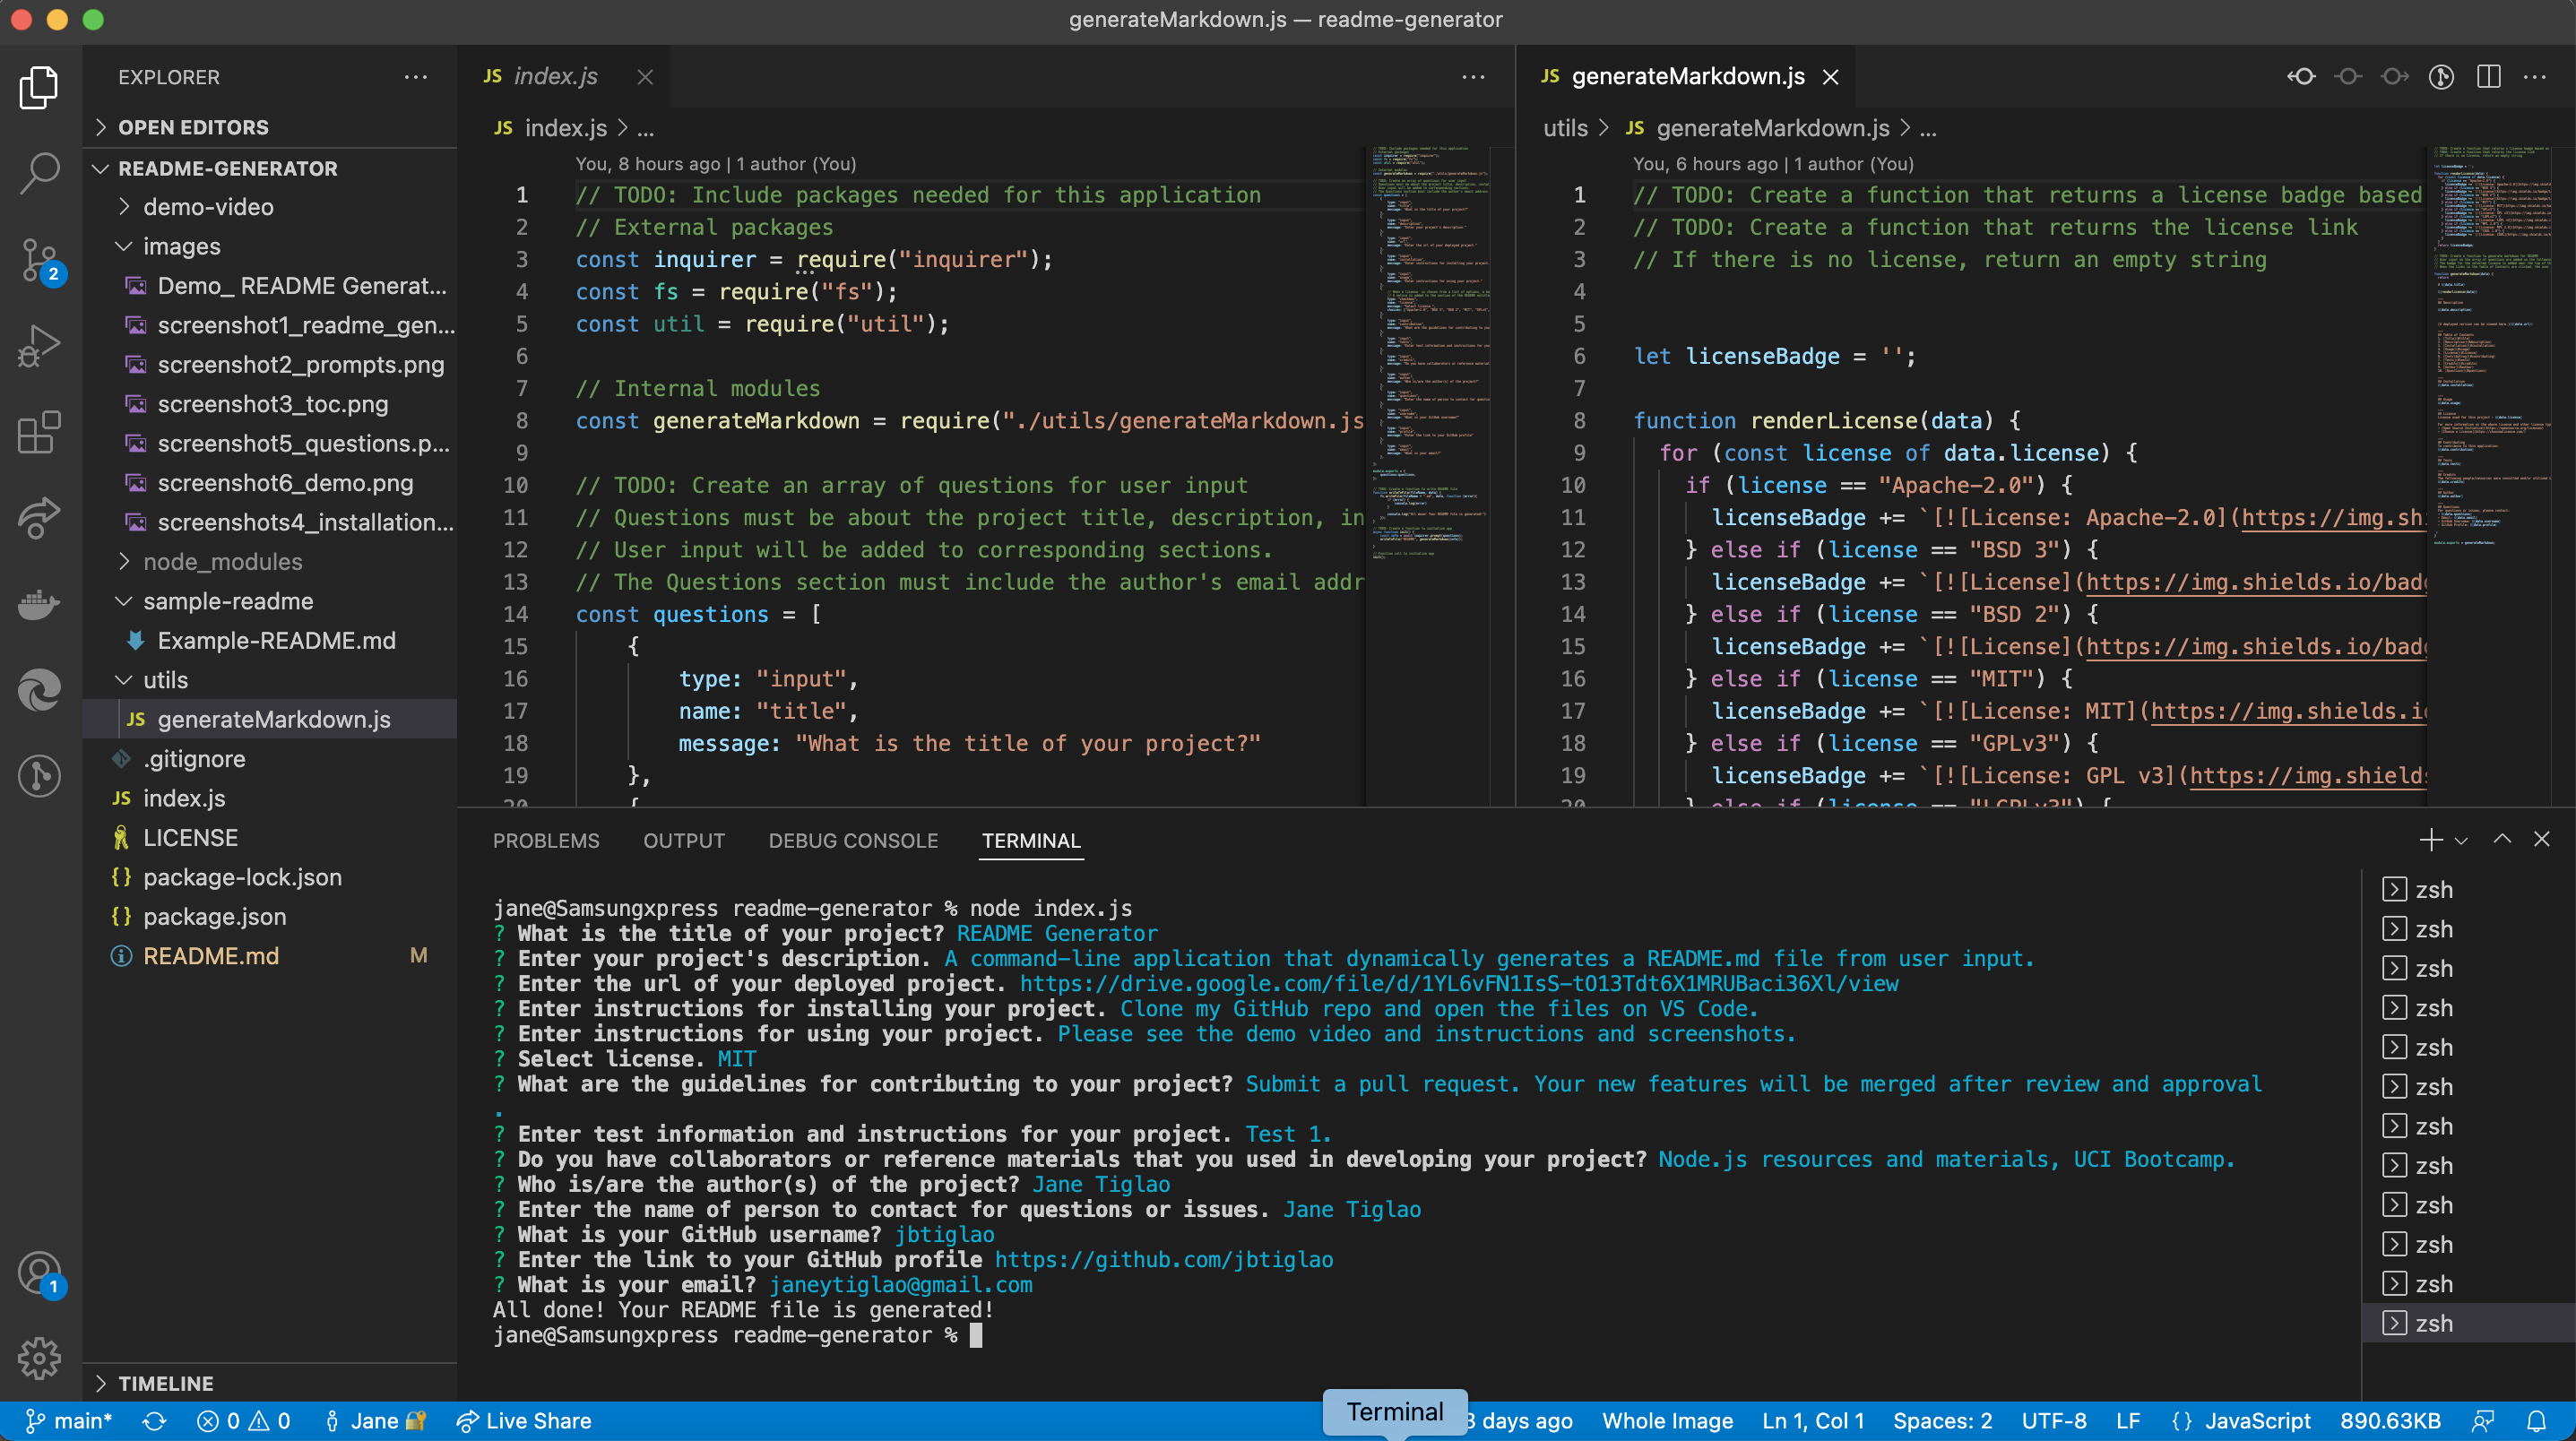The width and height of the screenshot is (2576, 1441).
Task: Open the new terminal profile dropdown arrow
Action: pyautogui.click(x=2461, y=841)
